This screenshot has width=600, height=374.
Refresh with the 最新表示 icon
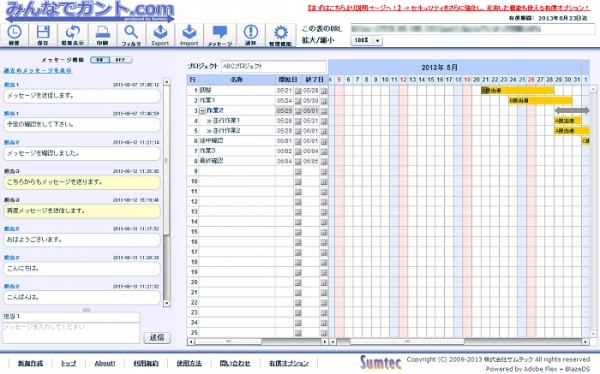click(72, 35)
